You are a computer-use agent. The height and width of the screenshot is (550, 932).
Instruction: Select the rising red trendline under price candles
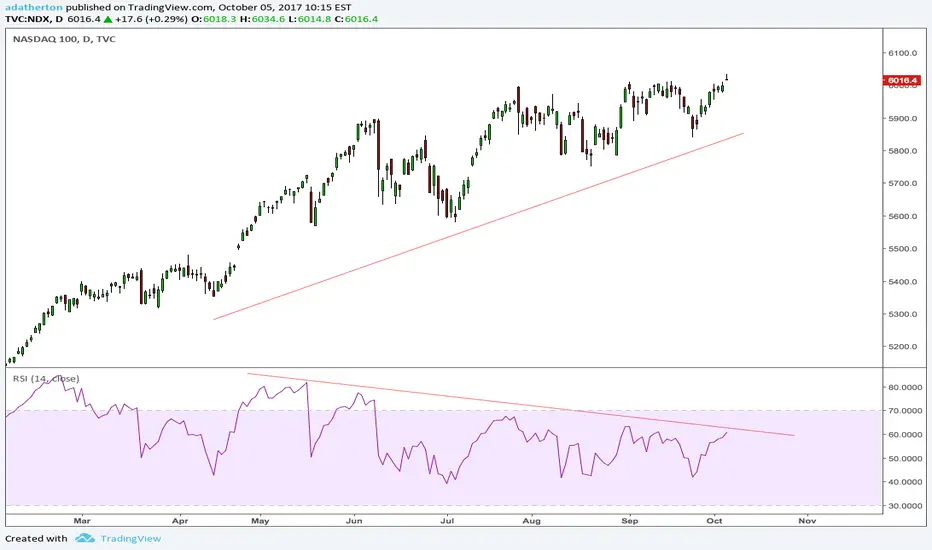tap(478, 227)
